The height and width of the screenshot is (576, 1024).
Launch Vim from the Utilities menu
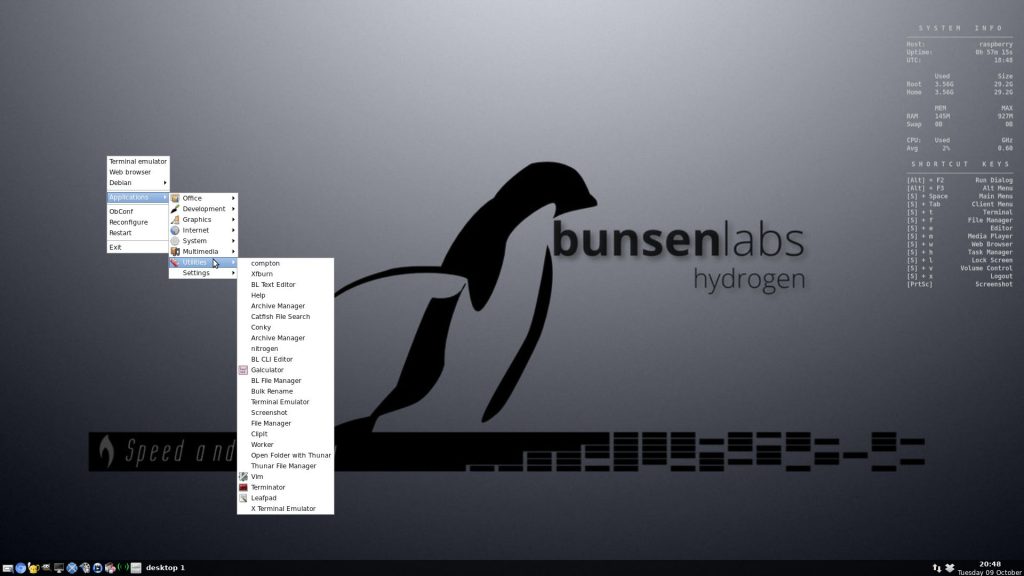[x=285, y=477]
